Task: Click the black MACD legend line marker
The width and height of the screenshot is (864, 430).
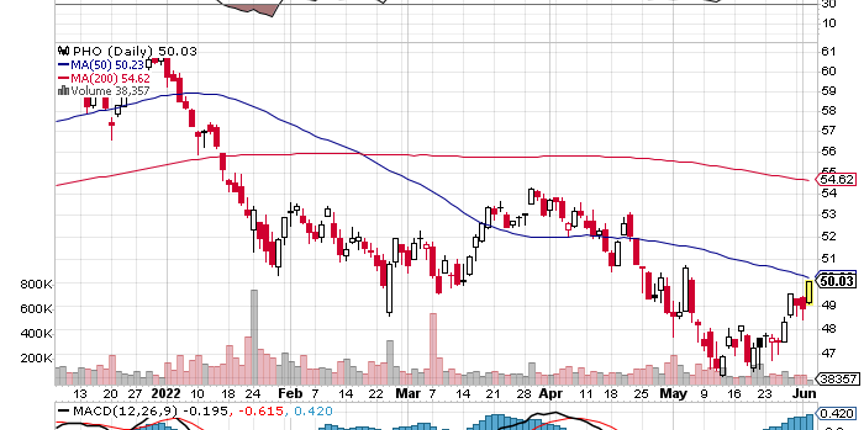Action: tap(63, 411)
